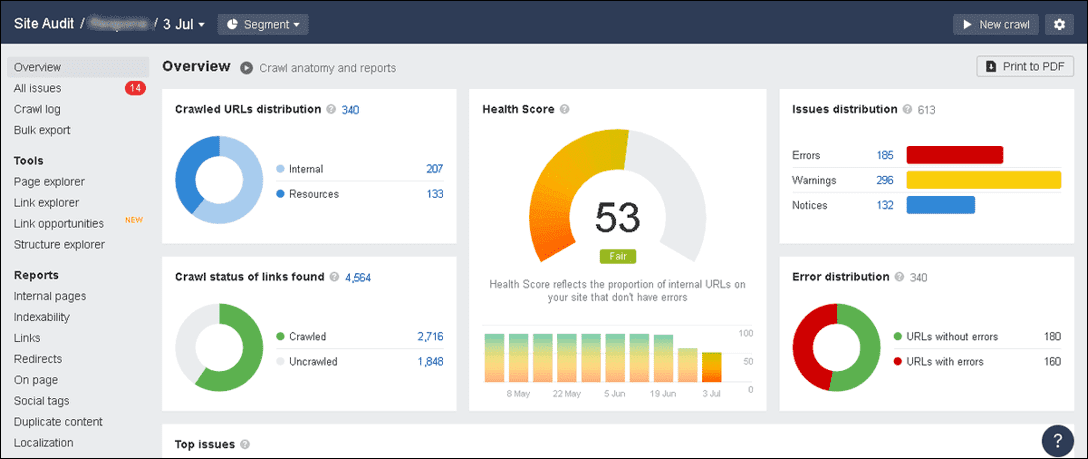
Task: Open Indexability report
Action: click(x=42, y=317)
